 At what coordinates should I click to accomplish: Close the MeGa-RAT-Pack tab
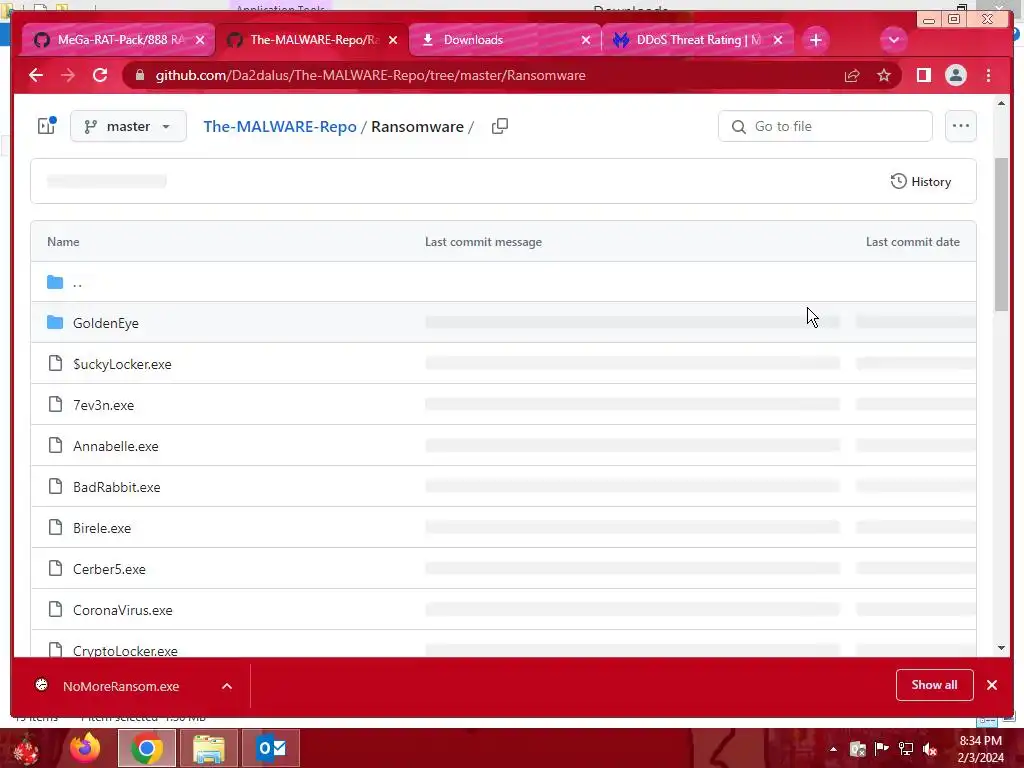tap(200, 40)
